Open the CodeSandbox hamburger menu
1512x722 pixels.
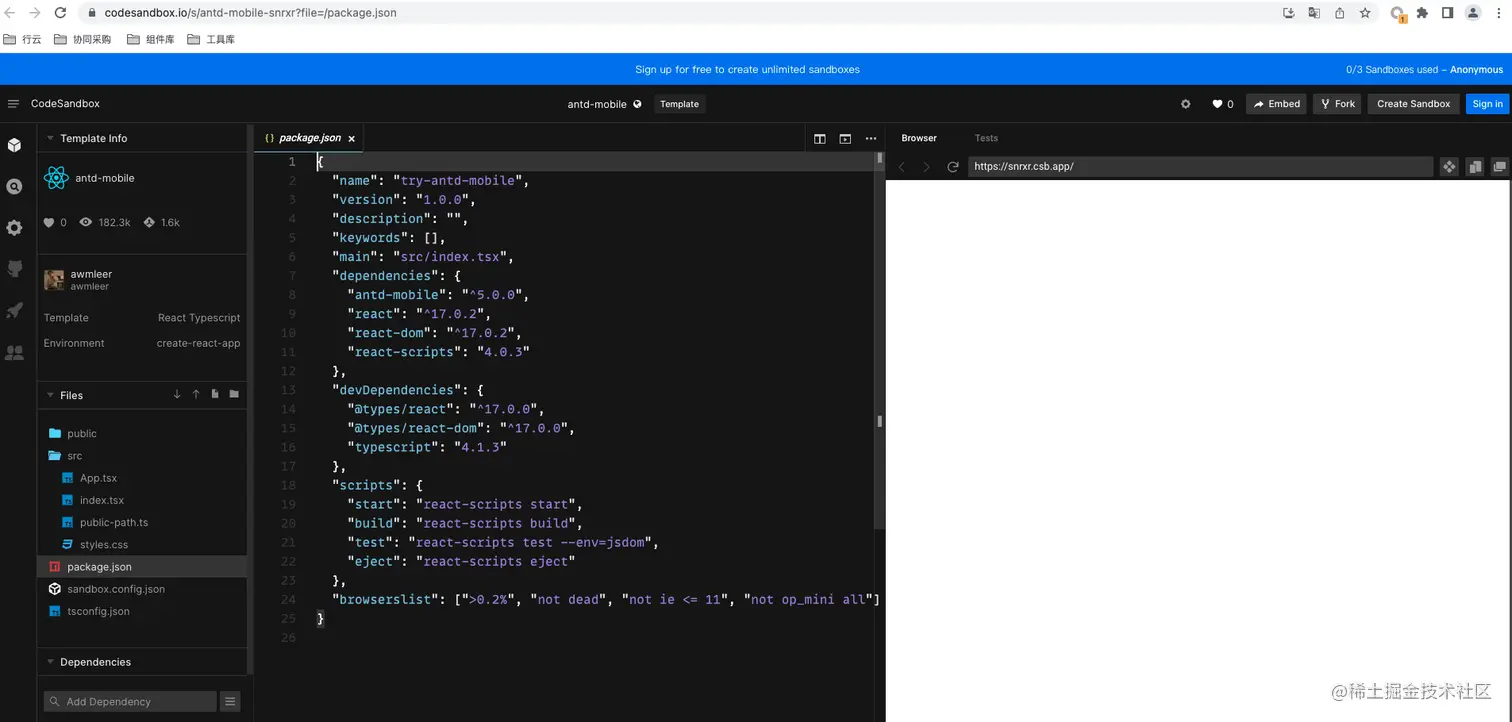13,104
